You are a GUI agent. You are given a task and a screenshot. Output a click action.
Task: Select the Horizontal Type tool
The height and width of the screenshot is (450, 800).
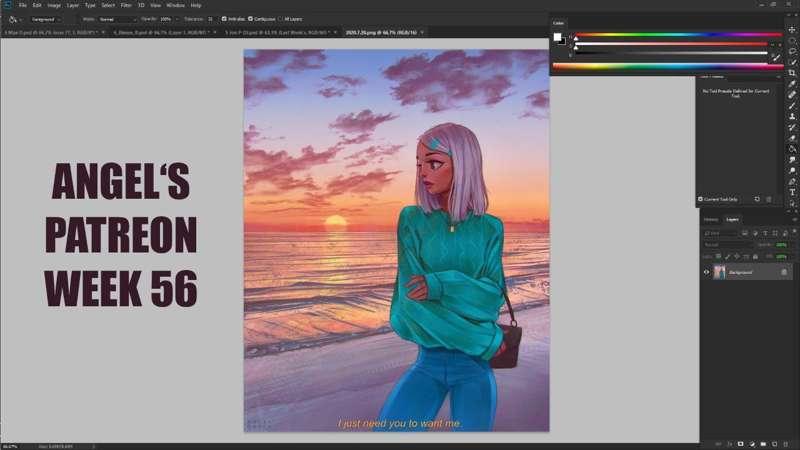coord(792,192)
